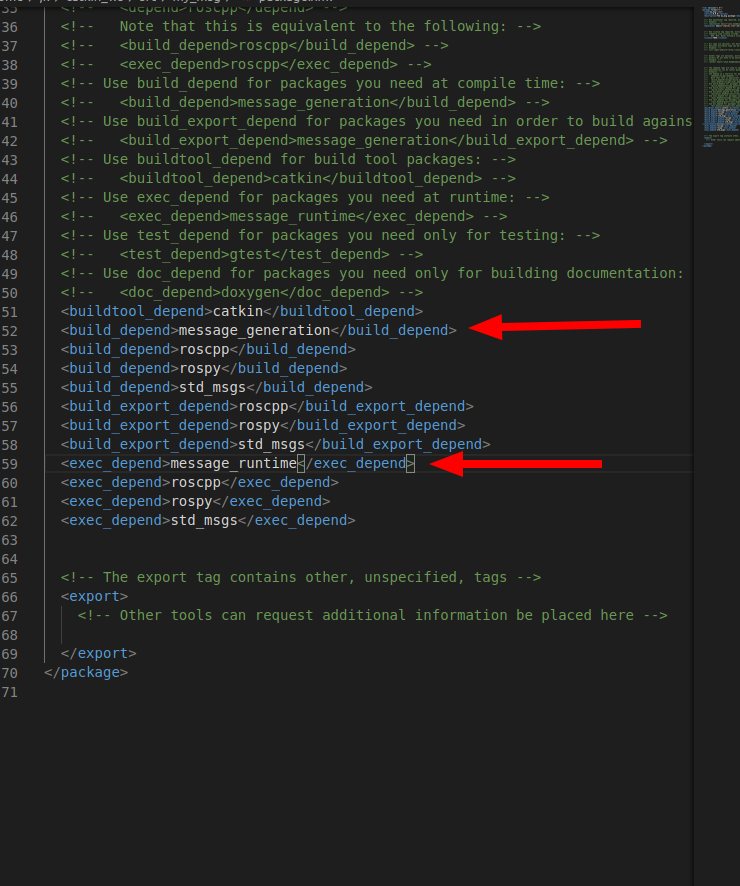Click line number 36 in the gutter

[x=10, y=27]
